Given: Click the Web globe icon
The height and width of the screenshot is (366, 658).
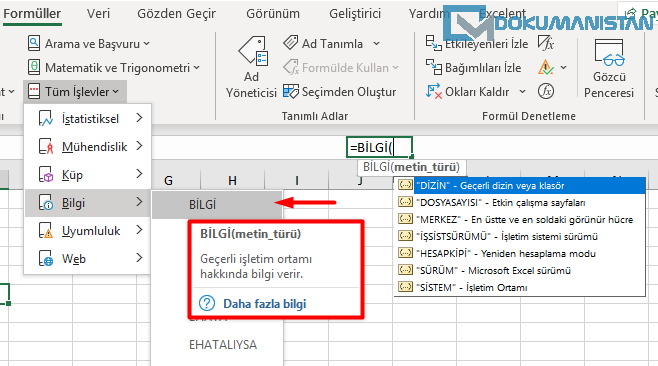Looking at the screenshot, I should click(46, 259).
